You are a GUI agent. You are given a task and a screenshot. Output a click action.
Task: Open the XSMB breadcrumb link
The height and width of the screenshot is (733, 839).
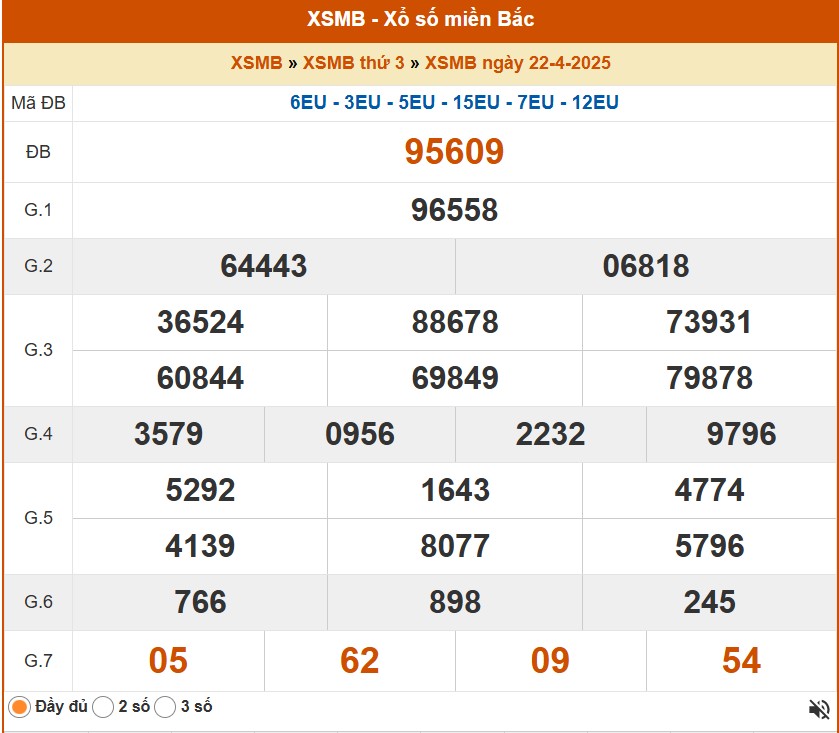coord(256,62)
